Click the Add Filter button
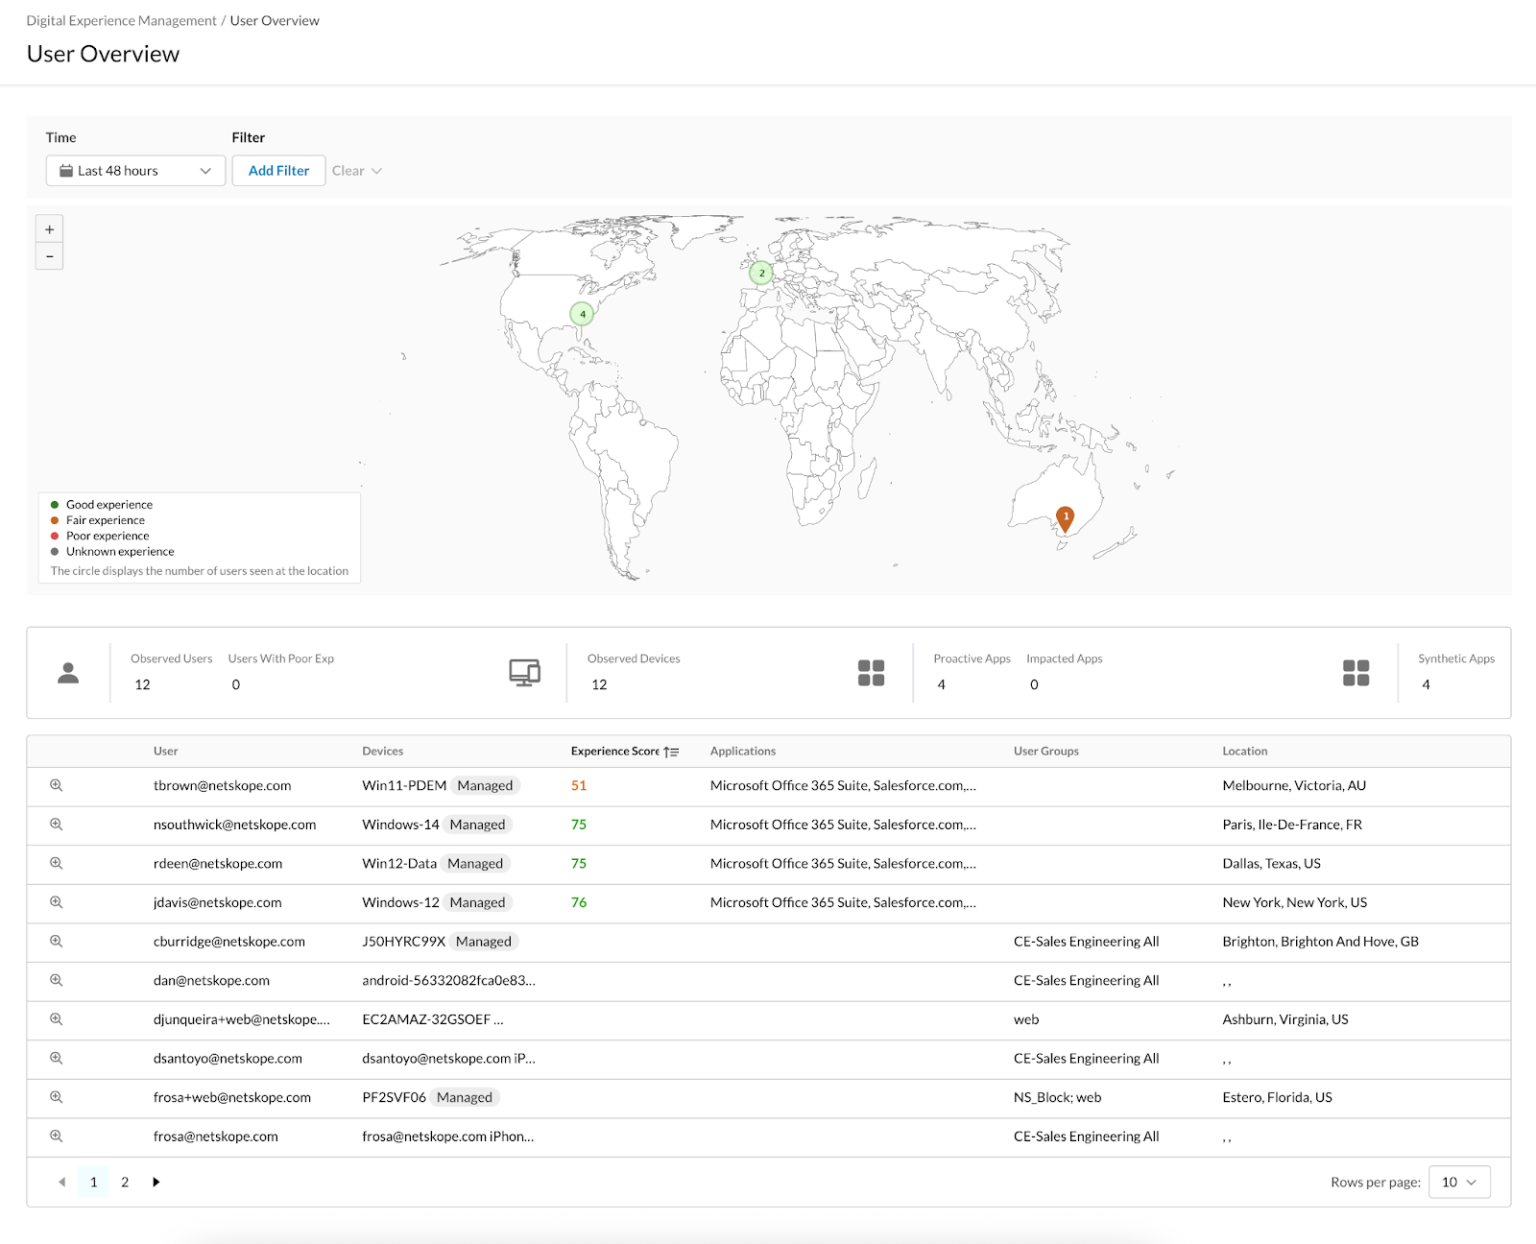 (x=278, y=170)
